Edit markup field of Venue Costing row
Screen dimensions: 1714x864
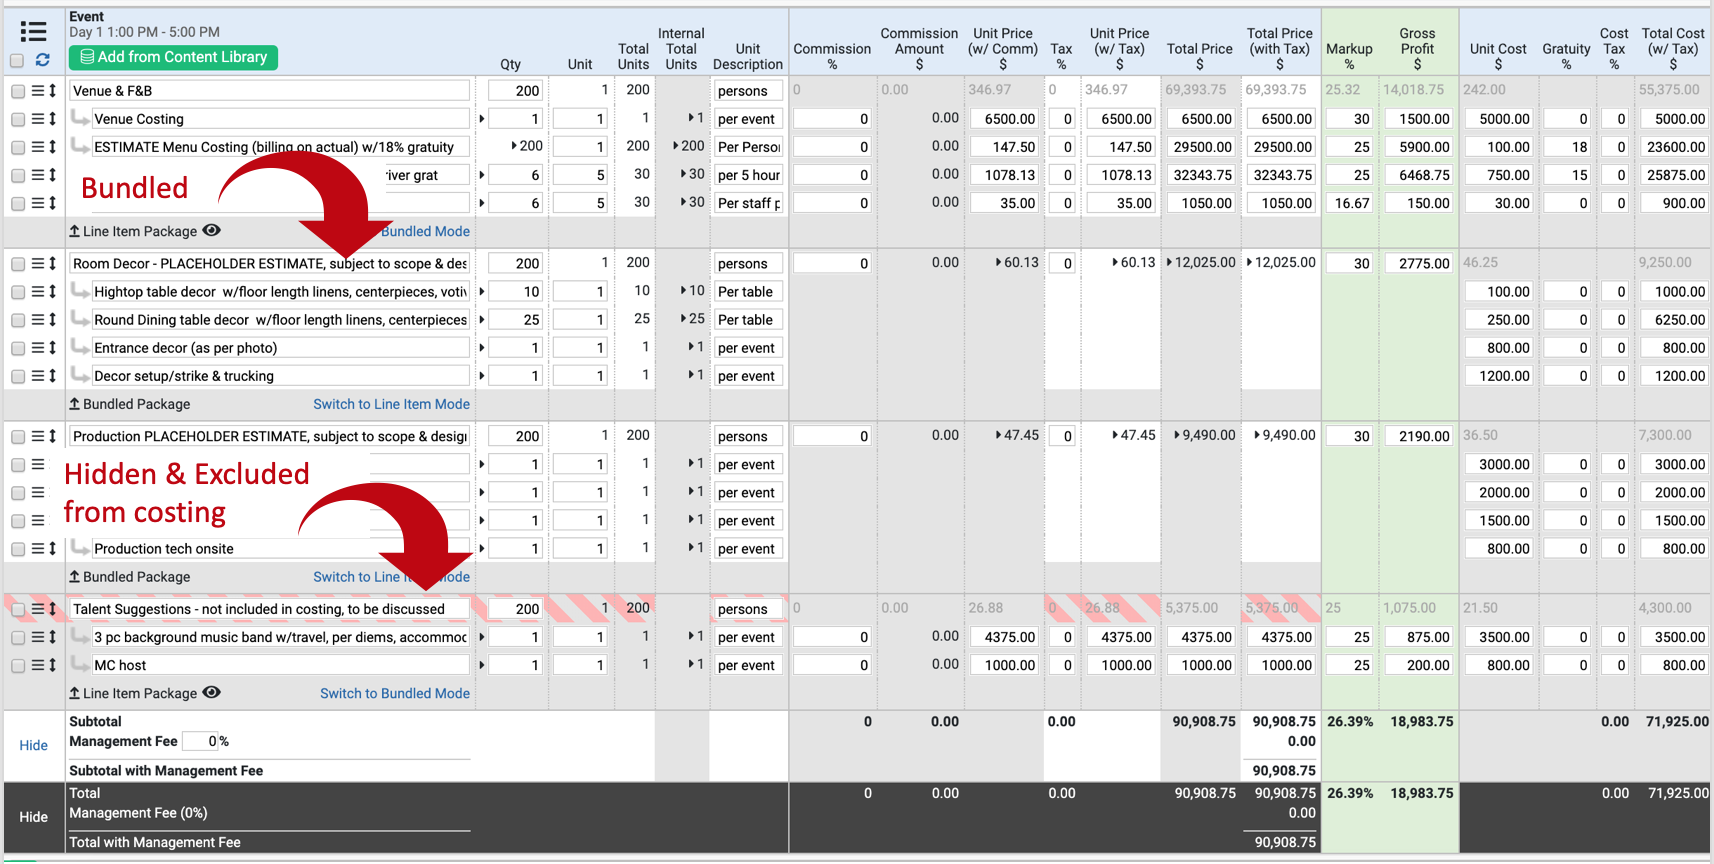1349,119
